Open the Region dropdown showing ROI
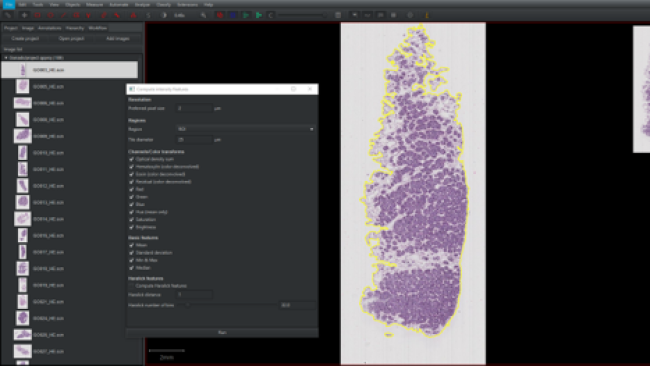Image resolution: width=650 pixels, height=366 pixels. pyautogui.click(x=245, y=129)
